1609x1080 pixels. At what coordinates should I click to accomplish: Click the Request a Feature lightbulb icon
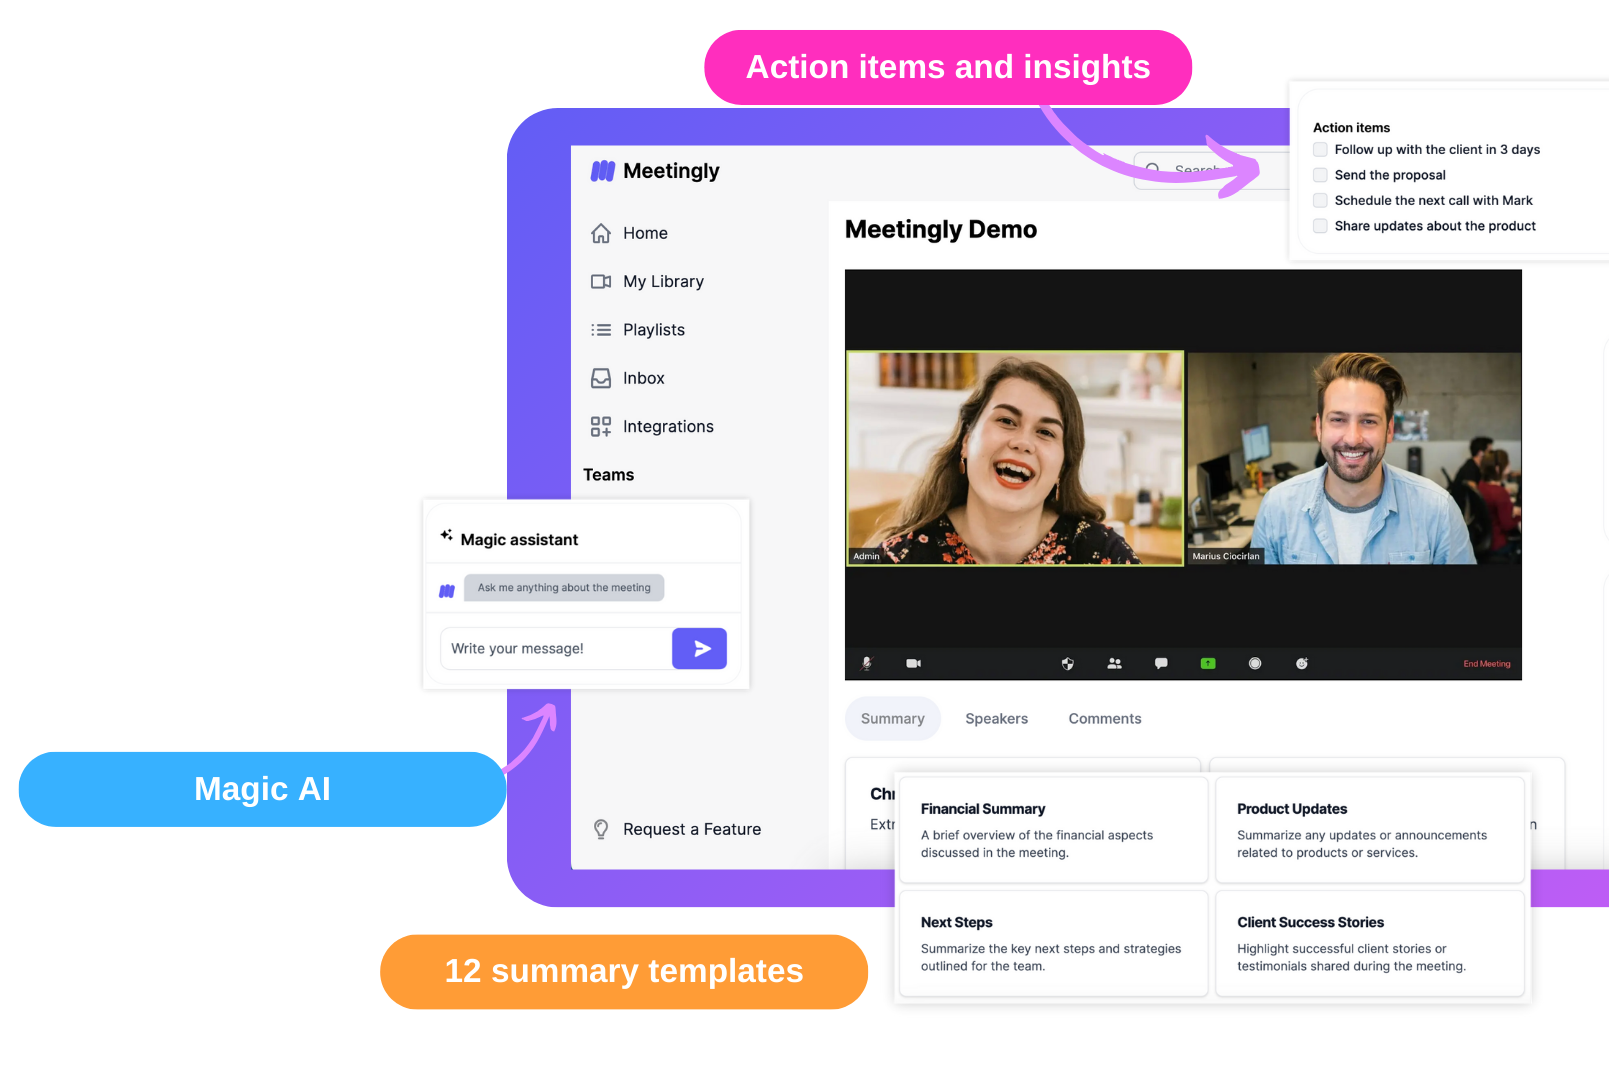point(601,829)
